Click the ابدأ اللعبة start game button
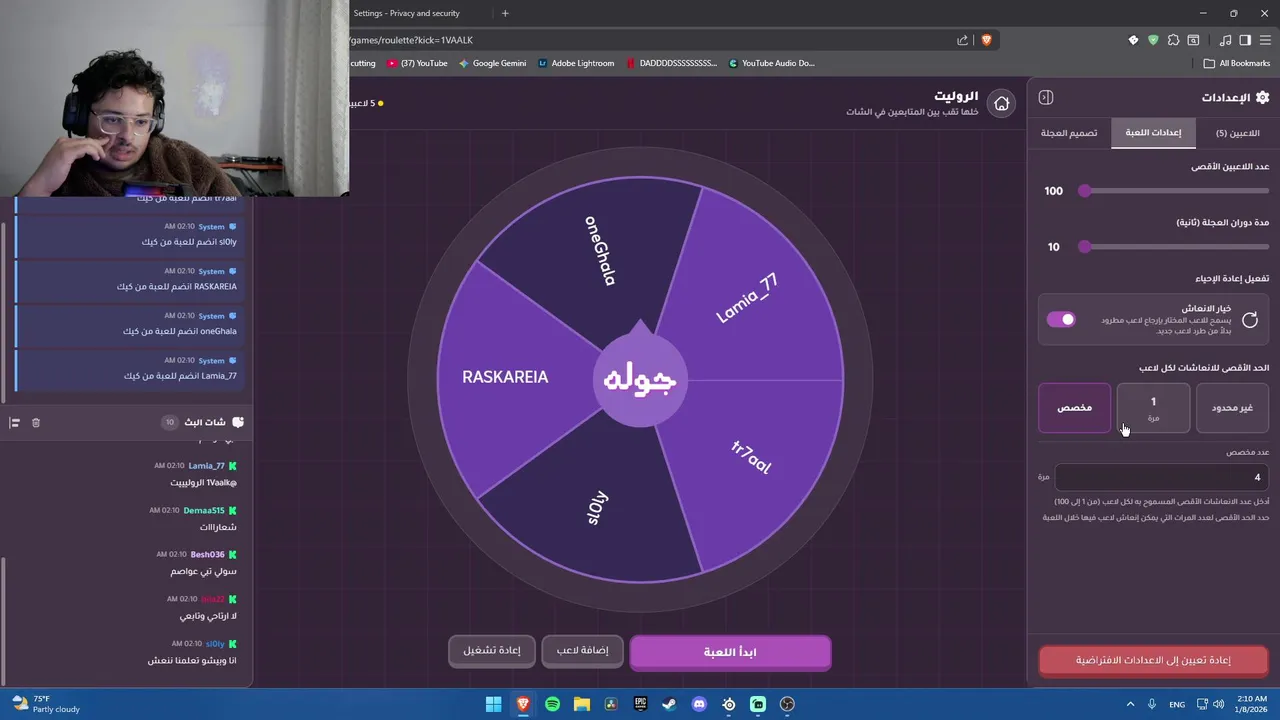The height and width of the screenshot is (720, 1280). [730, 652]
